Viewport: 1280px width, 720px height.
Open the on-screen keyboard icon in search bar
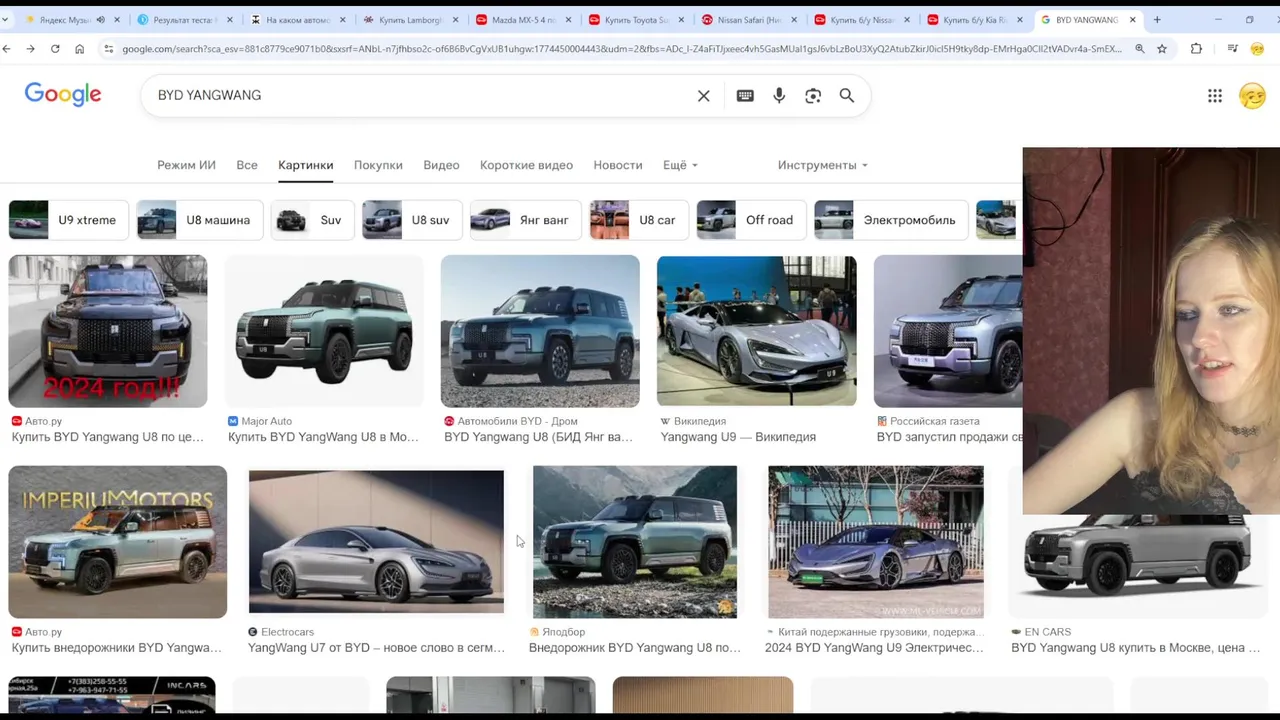pyautogui.click(x=745, y=95)
